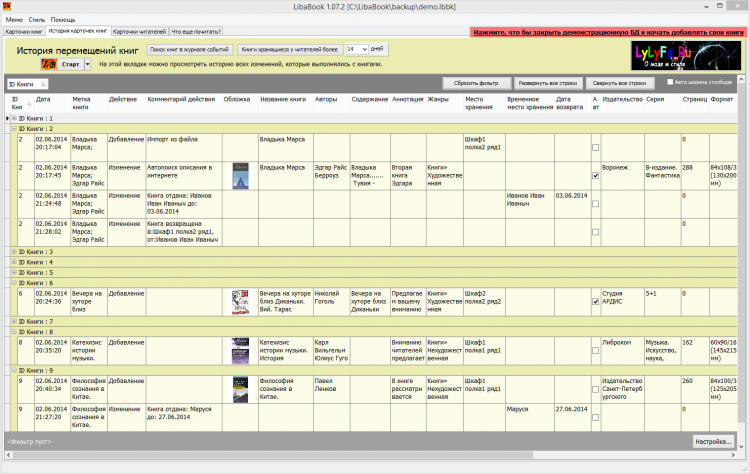Click vertical scrollbar down arrow
The image size is (750, 474).
pos(741,446)
